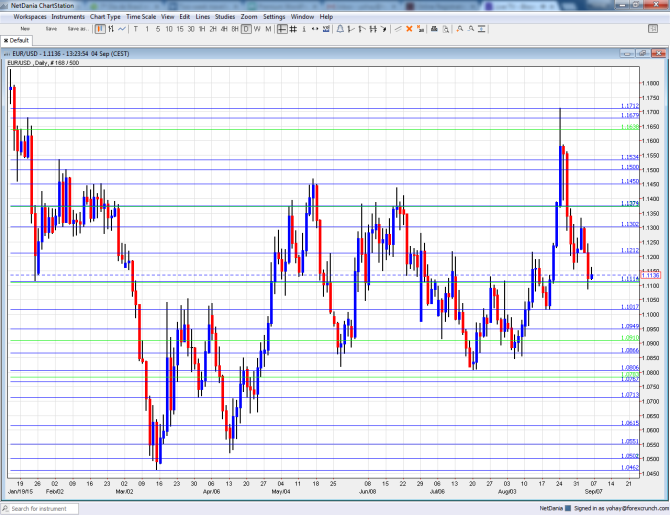Click the NetDania status indicator square

(568, 509)
